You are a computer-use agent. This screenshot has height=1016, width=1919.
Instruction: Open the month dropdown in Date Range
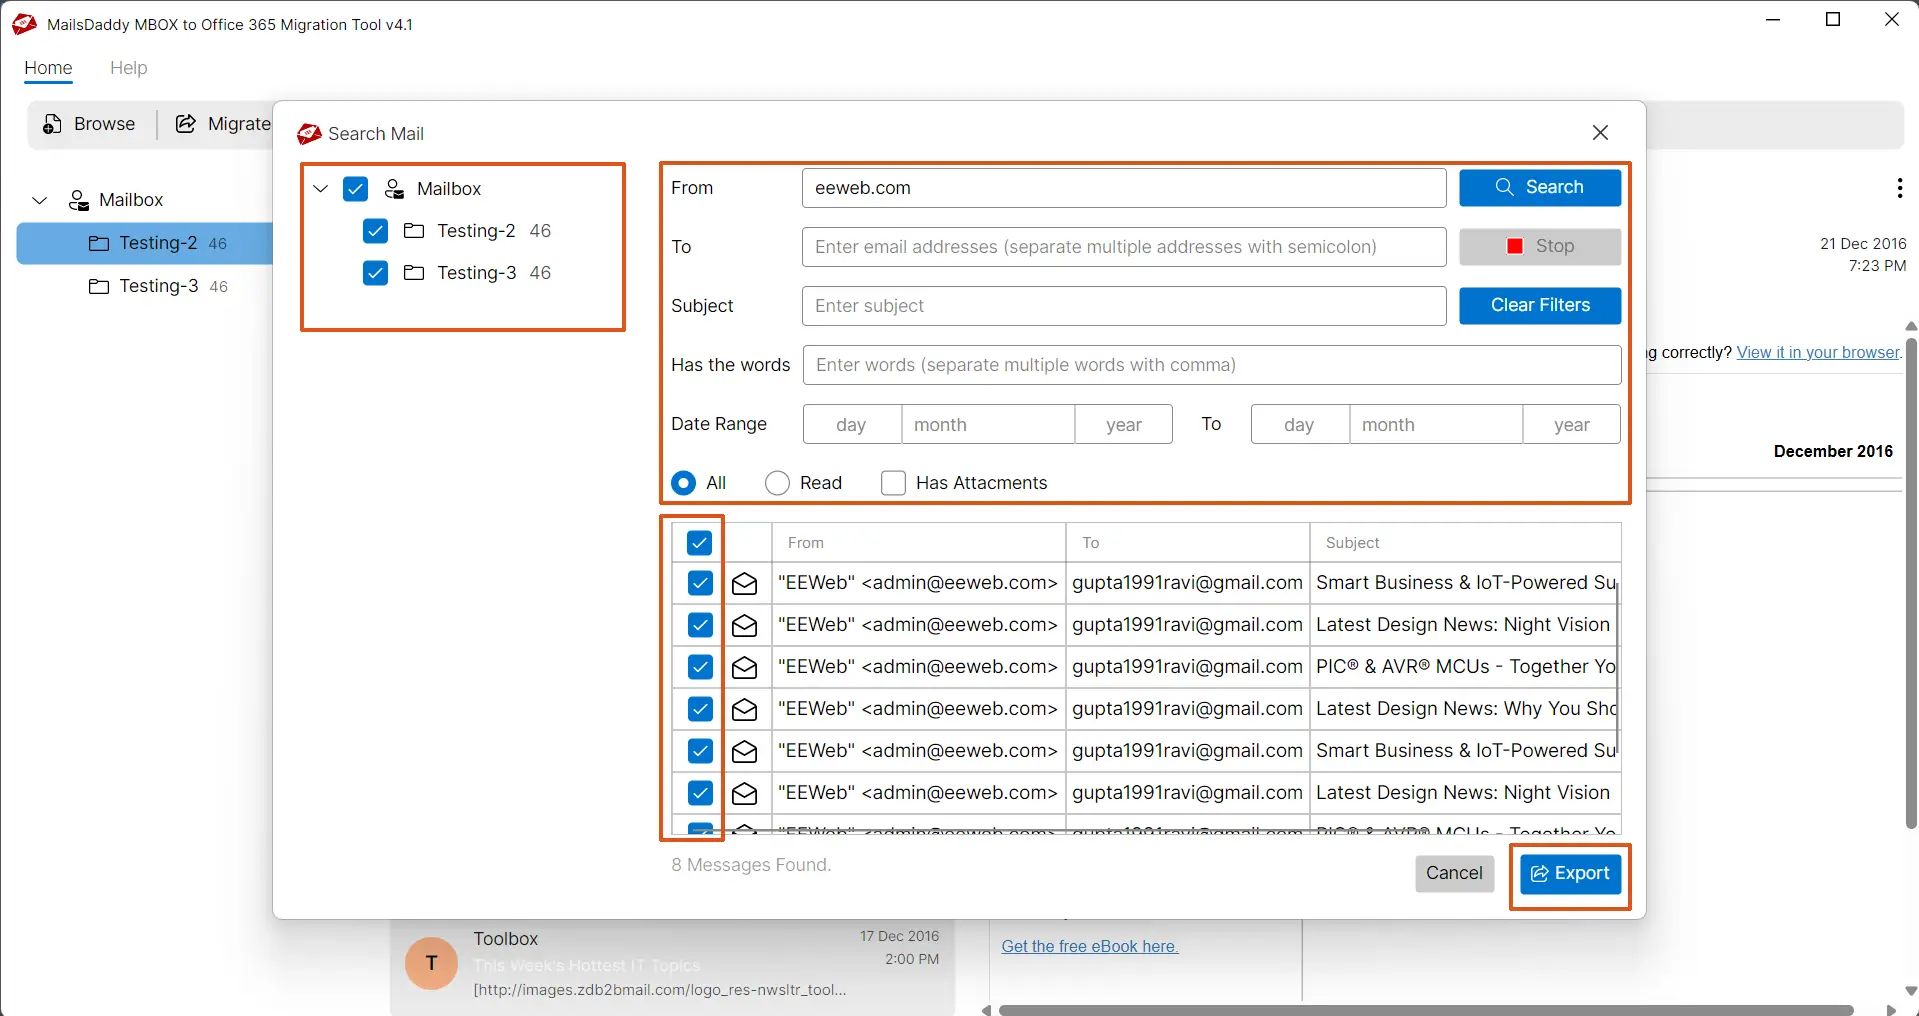pos(988,423)
